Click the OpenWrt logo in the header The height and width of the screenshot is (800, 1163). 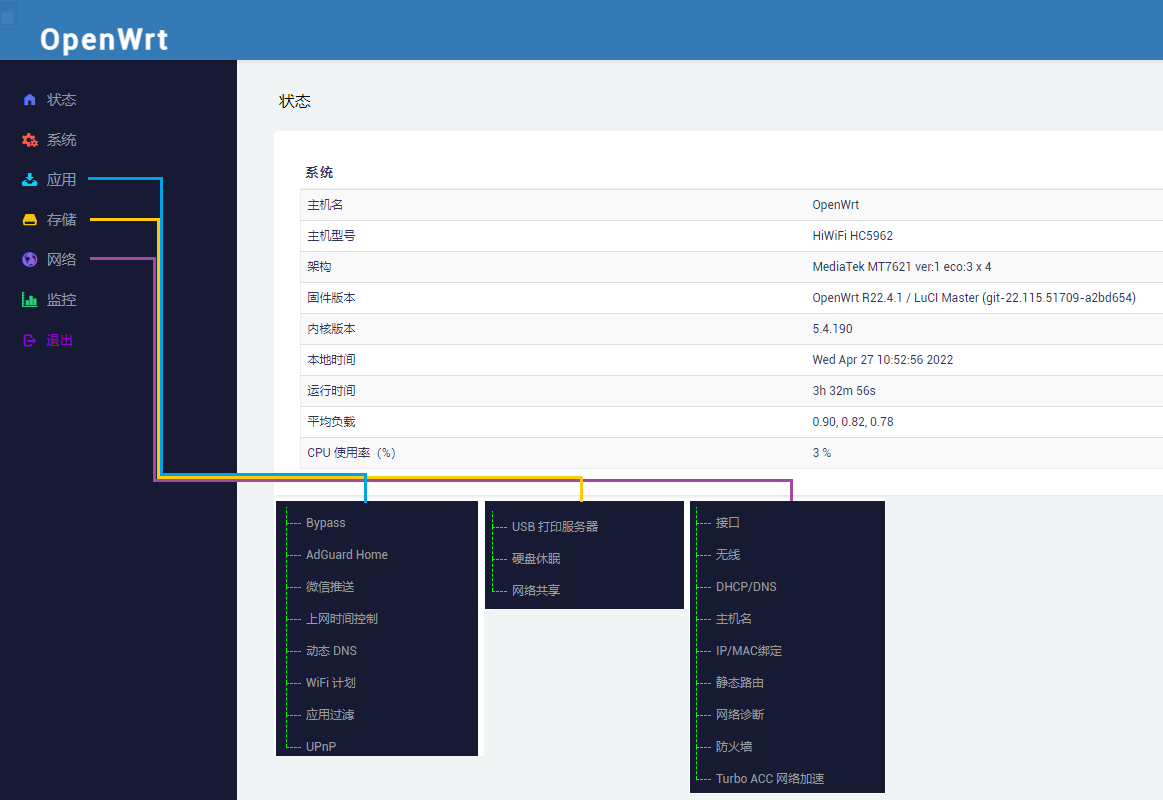103,39
